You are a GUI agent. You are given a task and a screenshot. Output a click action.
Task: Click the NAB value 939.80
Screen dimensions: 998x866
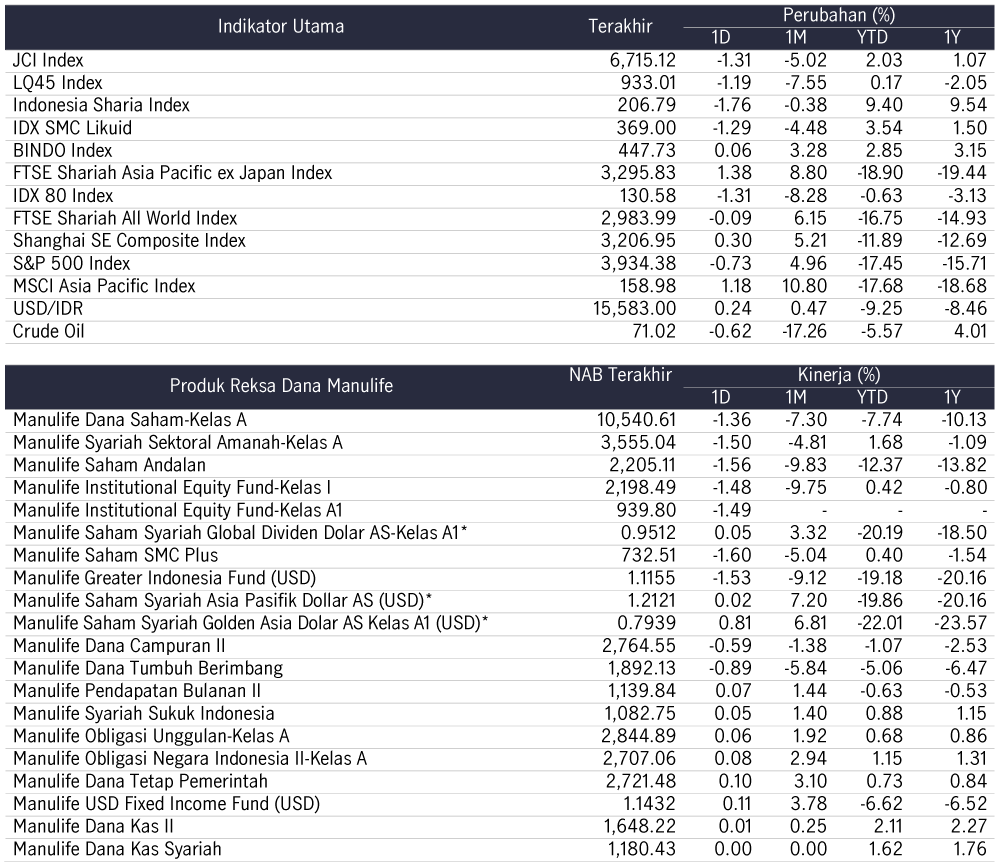click(x=646, y=510)
